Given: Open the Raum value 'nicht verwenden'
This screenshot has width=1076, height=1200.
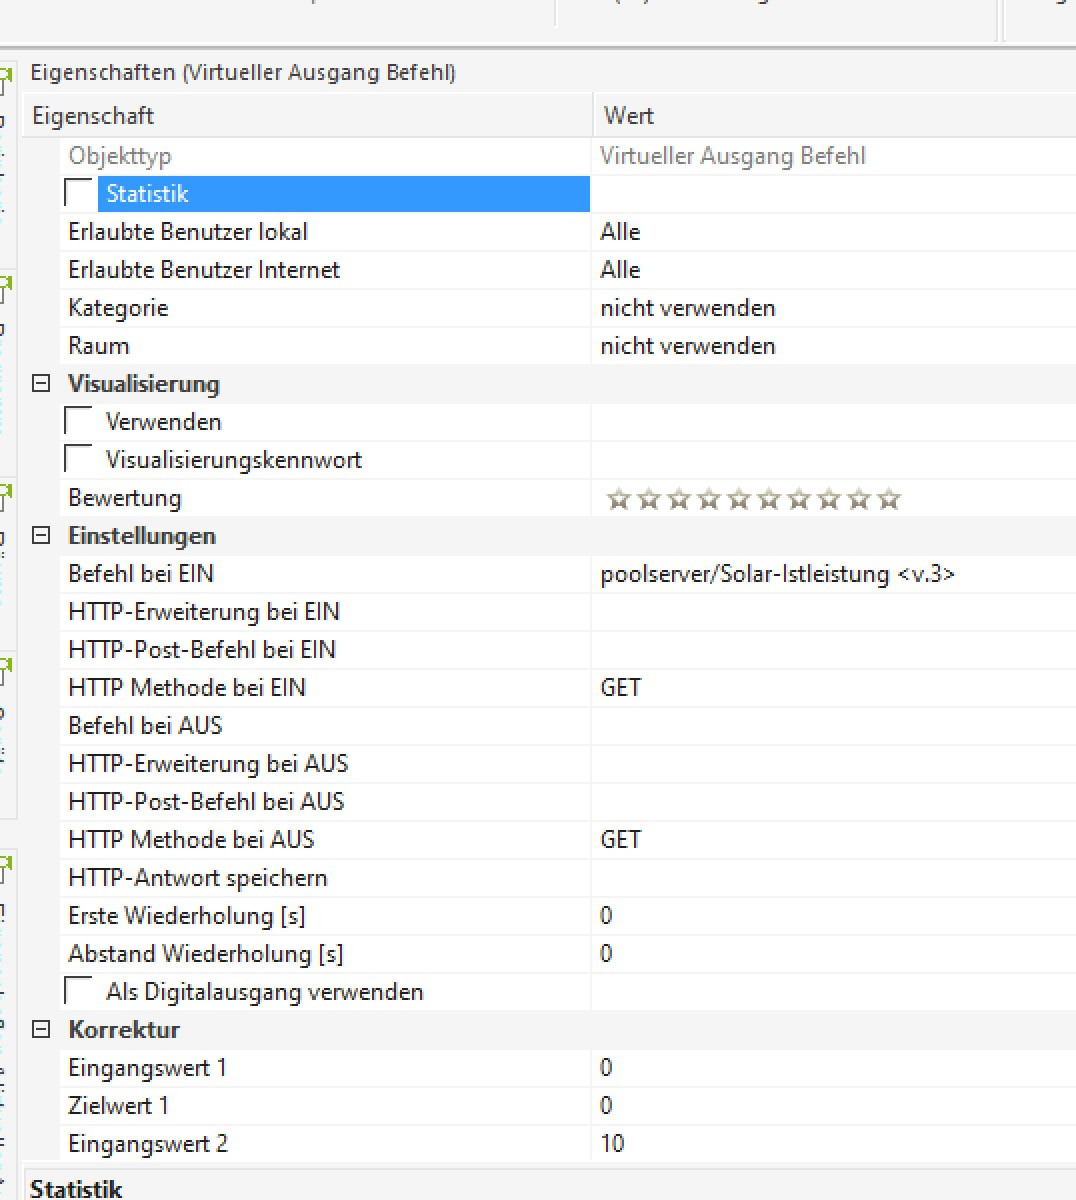Looking at the screenshot, I should pyautogui.click(x=688, y=346).
